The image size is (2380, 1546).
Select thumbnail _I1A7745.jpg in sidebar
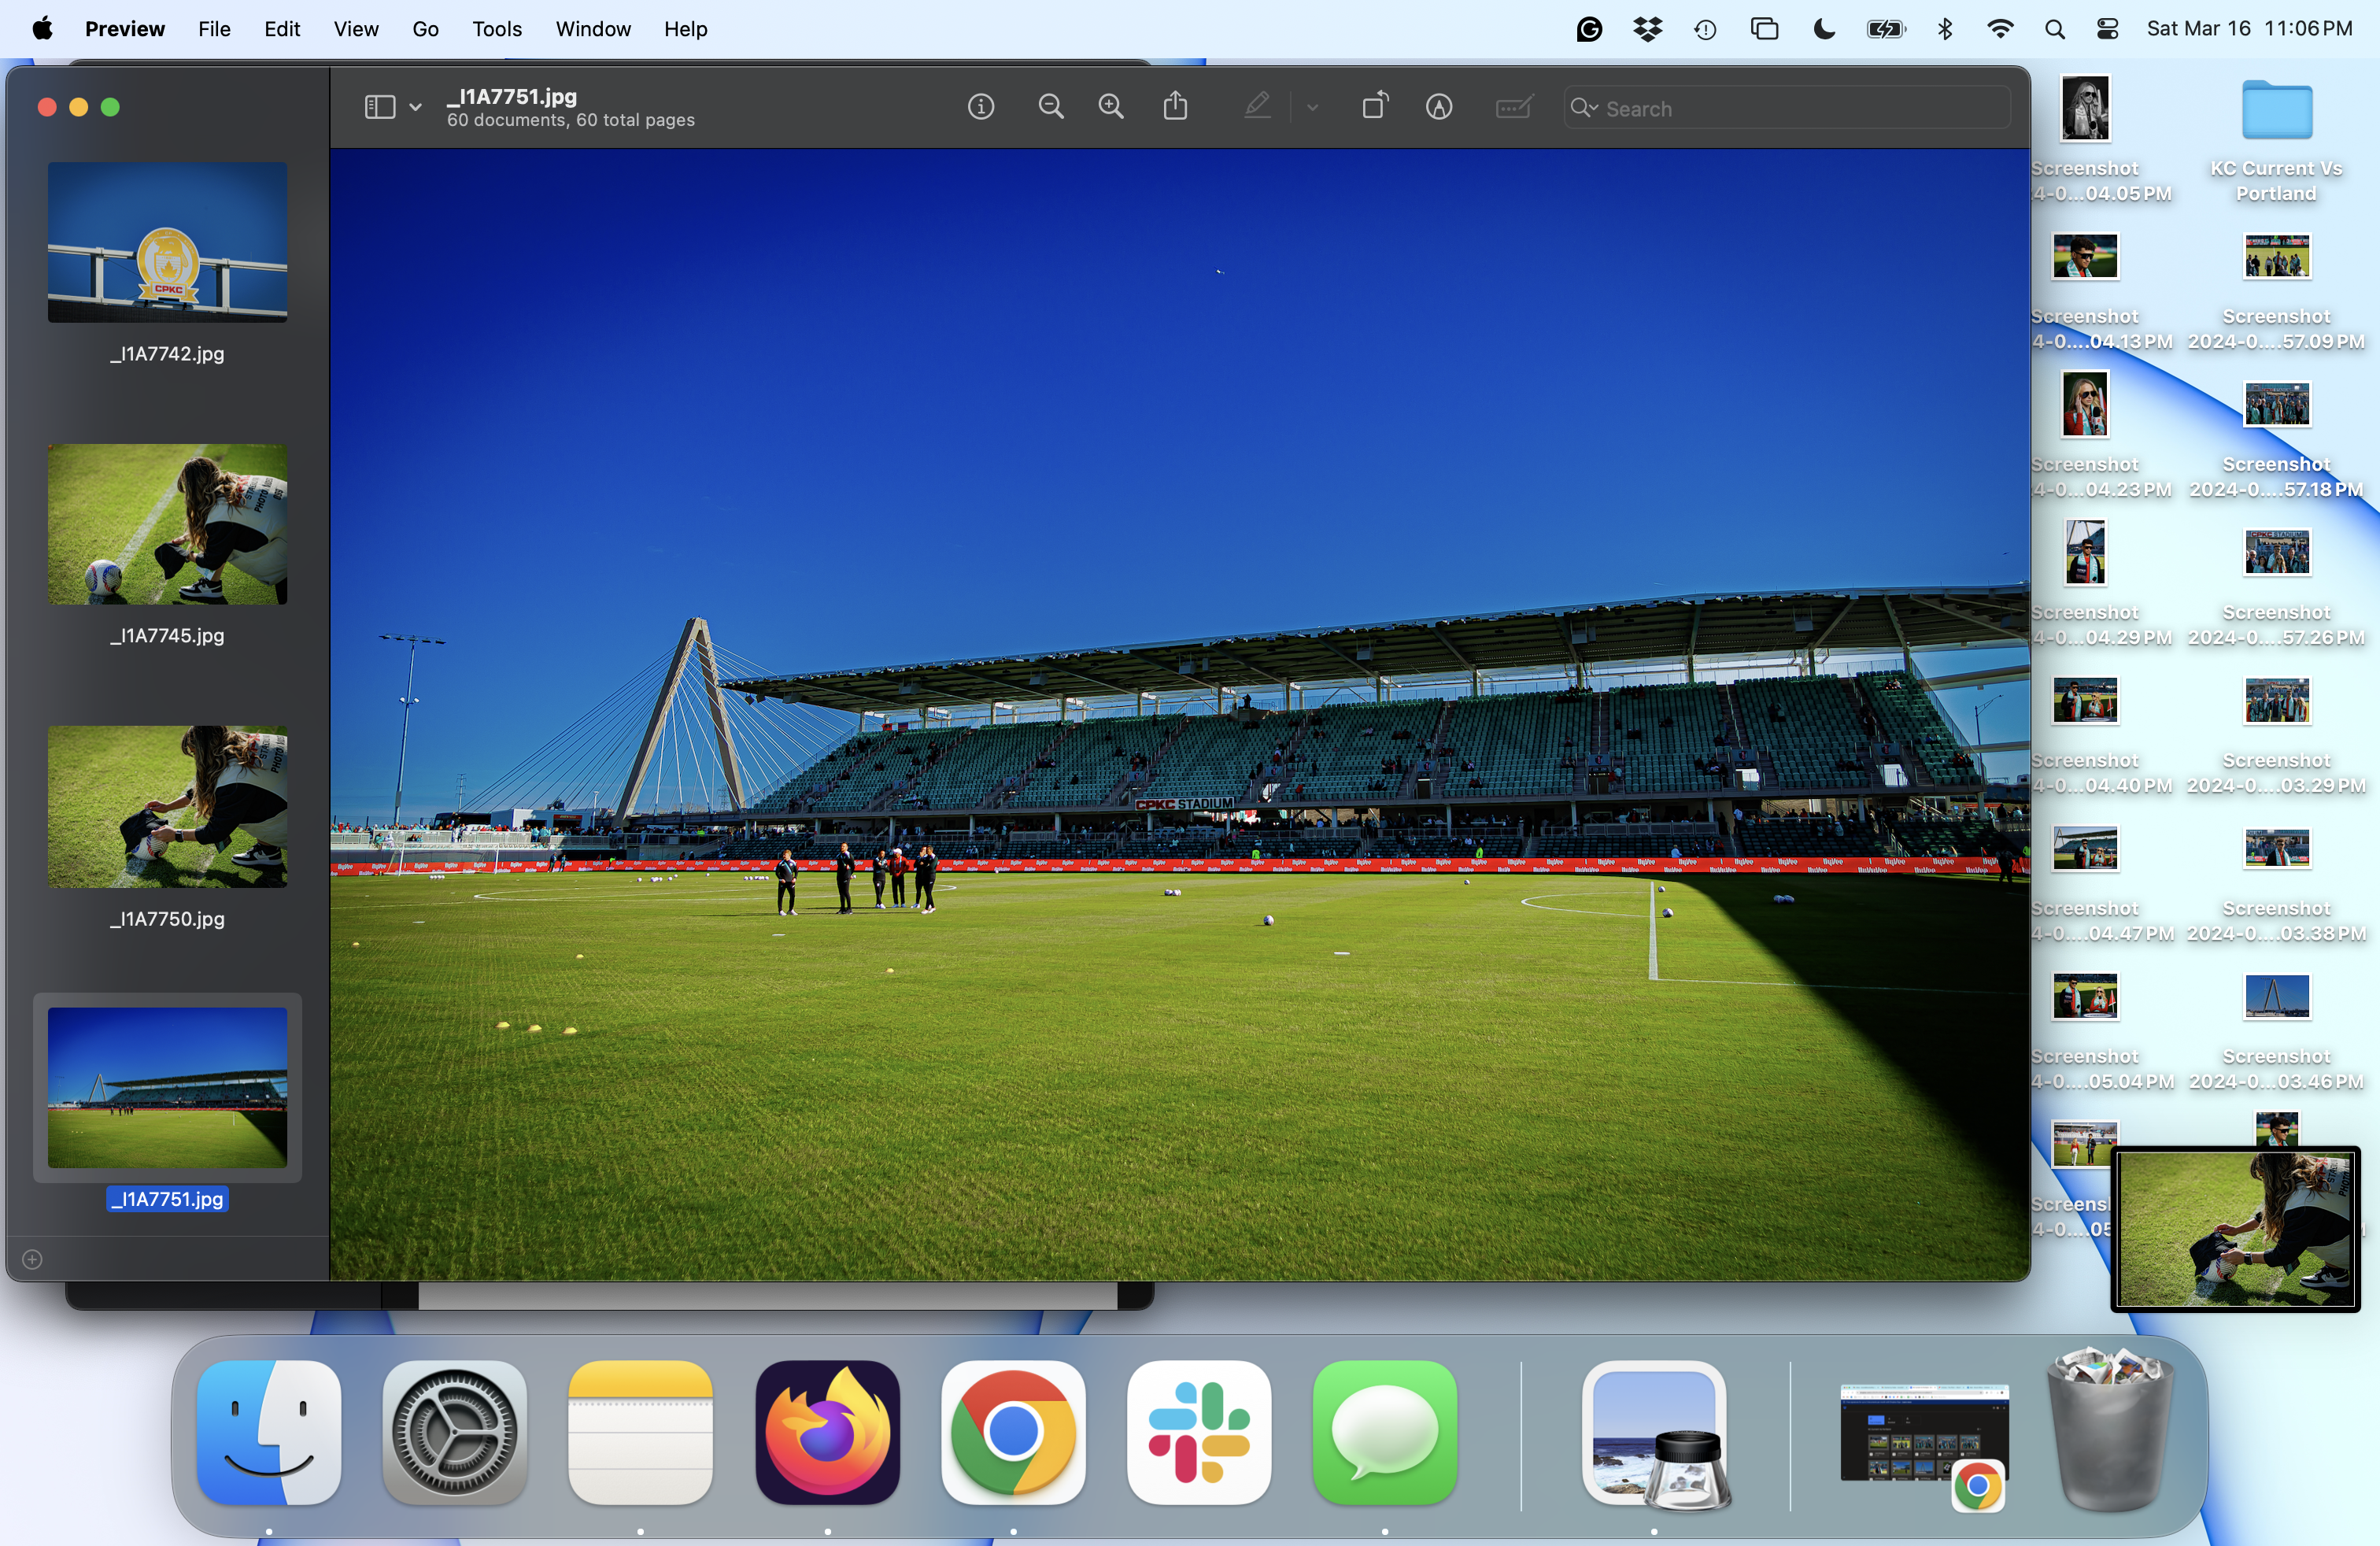[167, 524]
